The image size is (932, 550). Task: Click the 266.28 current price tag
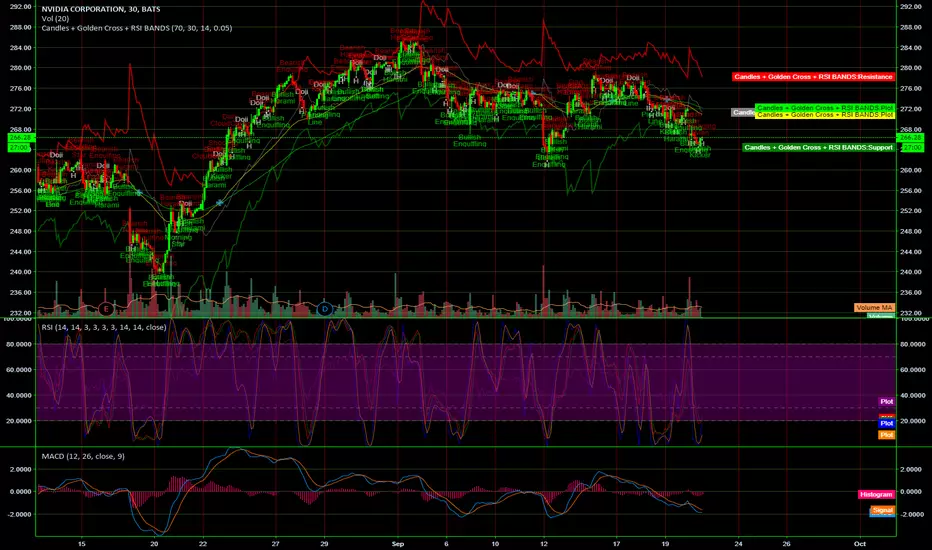[x=910, y=137]
